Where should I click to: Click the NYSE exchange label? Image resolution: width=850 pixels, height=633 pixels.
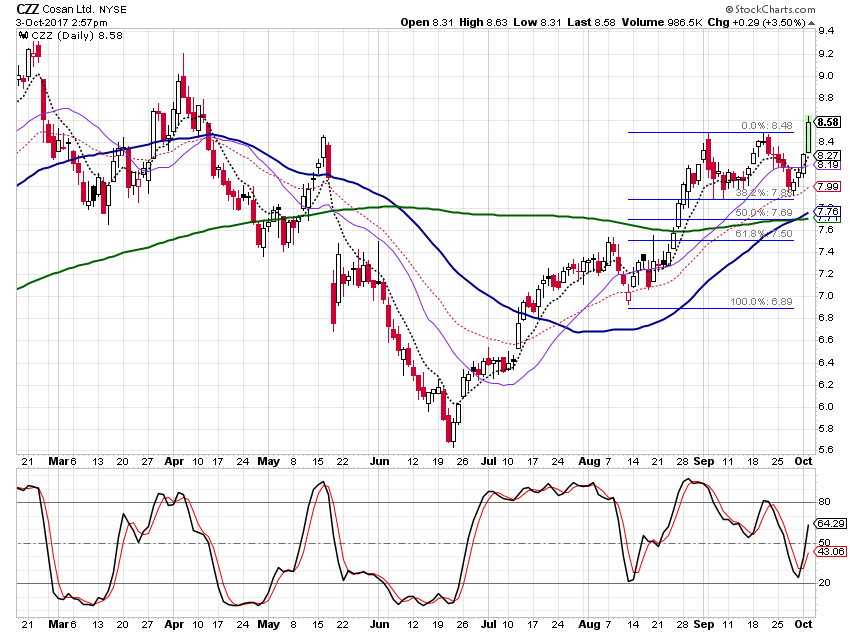(113, 10)
